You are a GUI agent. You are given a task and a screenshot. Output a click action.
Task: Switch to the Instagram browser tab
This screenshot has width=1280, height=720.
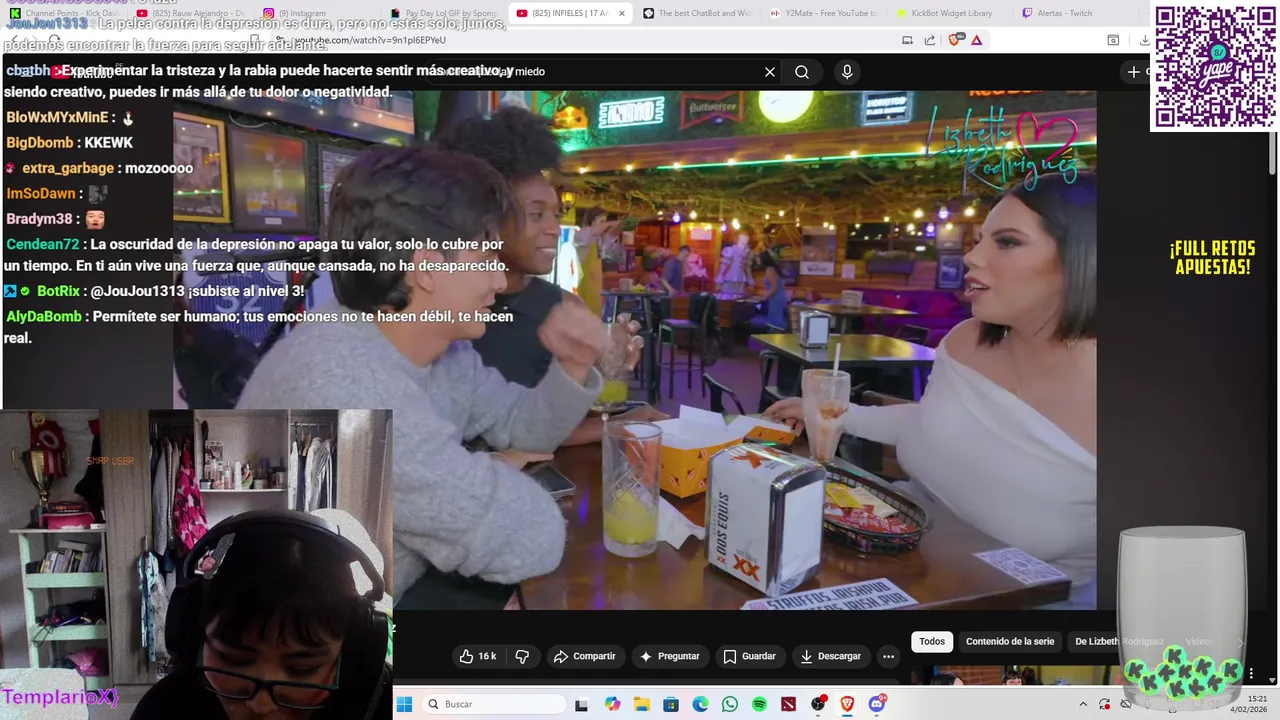point(316,13)
